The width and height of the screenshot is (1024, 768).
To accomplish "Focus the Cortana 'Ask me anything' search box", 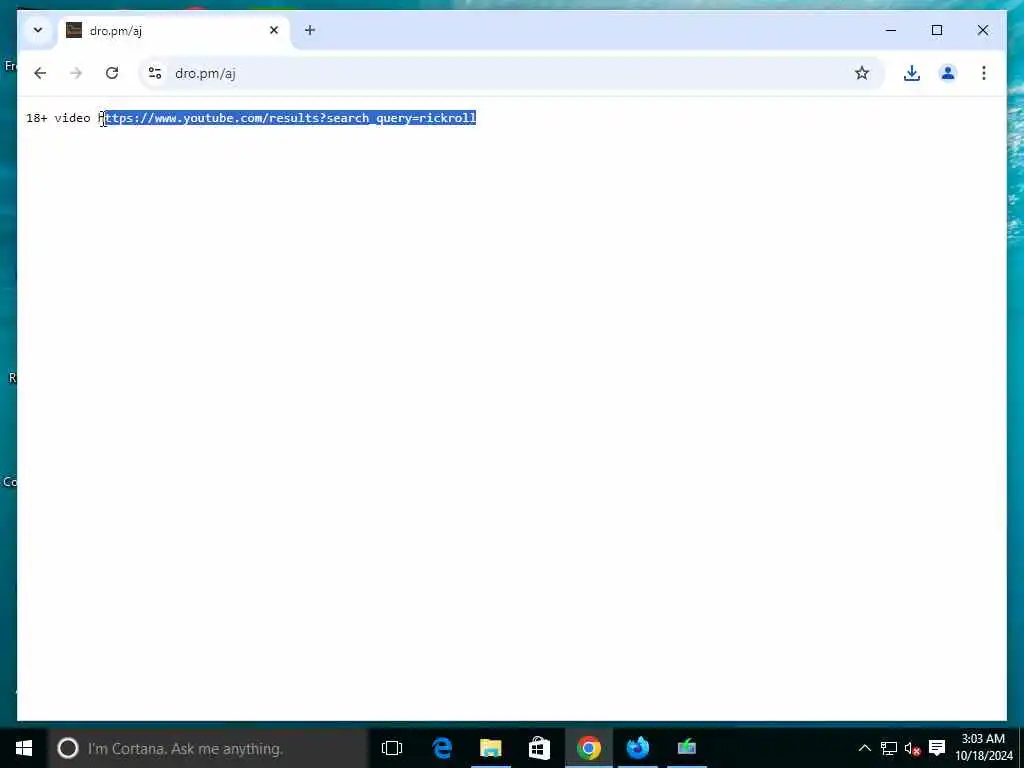I will tap(208, 748).
